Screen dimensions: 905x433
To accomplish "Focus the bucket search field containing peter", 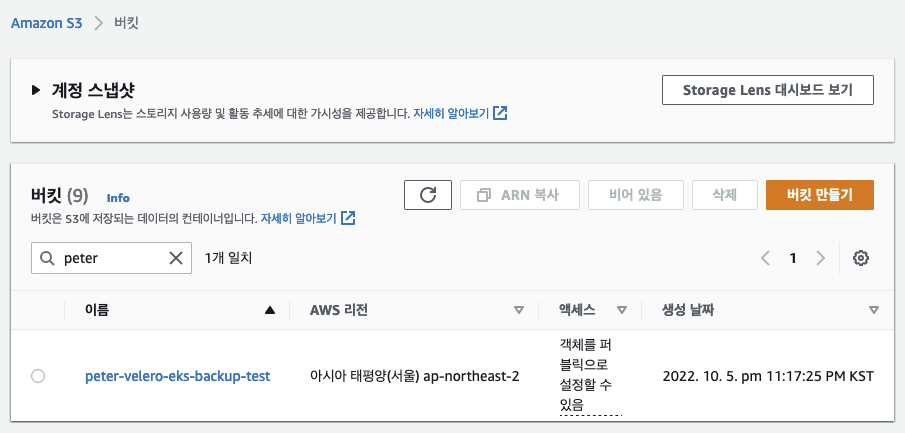I will pos(111,258).
